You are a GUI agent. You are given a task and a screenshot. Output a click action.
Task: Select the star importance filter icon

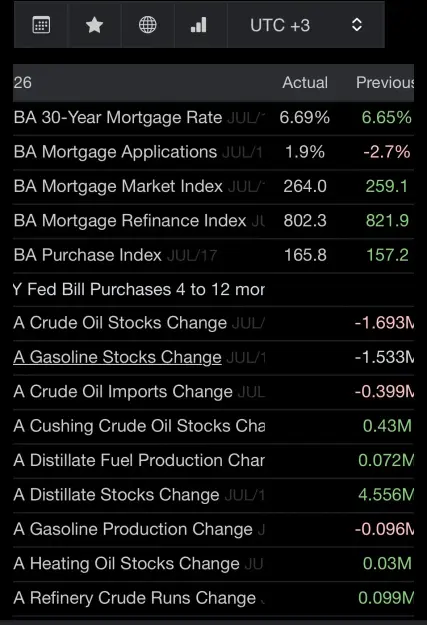pos(94,26)
